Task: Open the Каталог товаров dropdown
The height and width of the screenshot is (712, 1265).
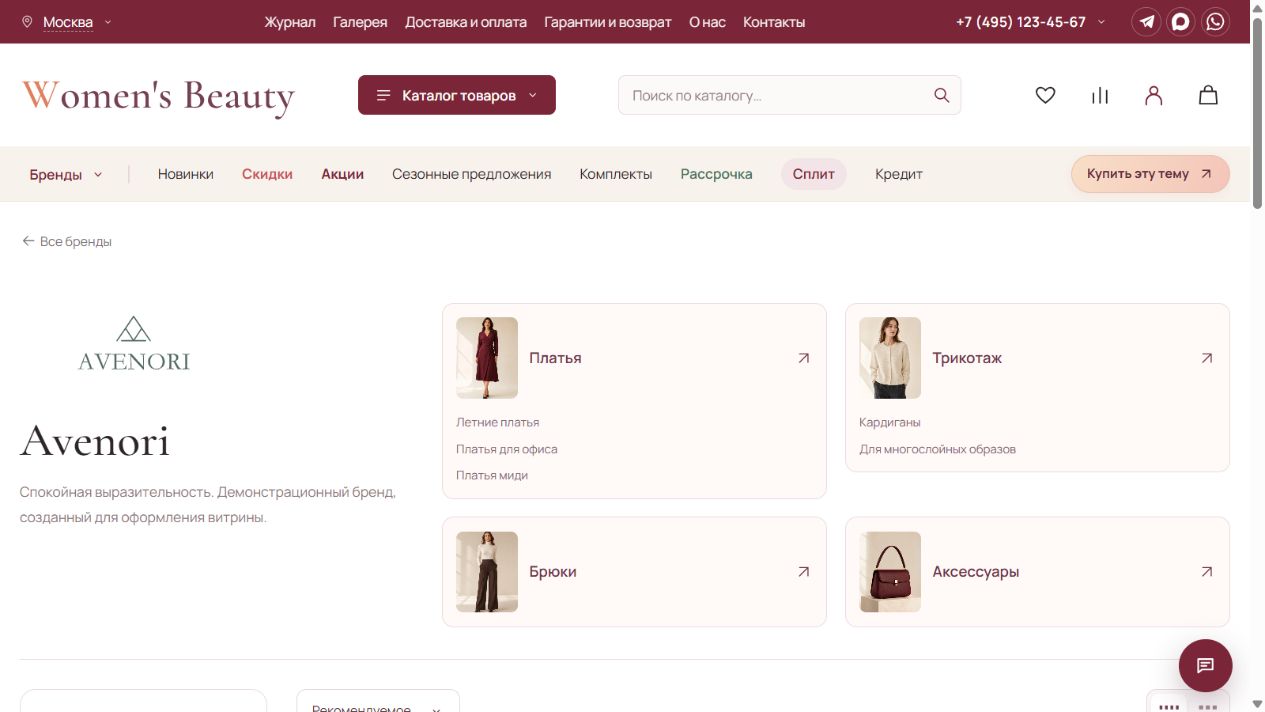Action: tap(457, 95)
